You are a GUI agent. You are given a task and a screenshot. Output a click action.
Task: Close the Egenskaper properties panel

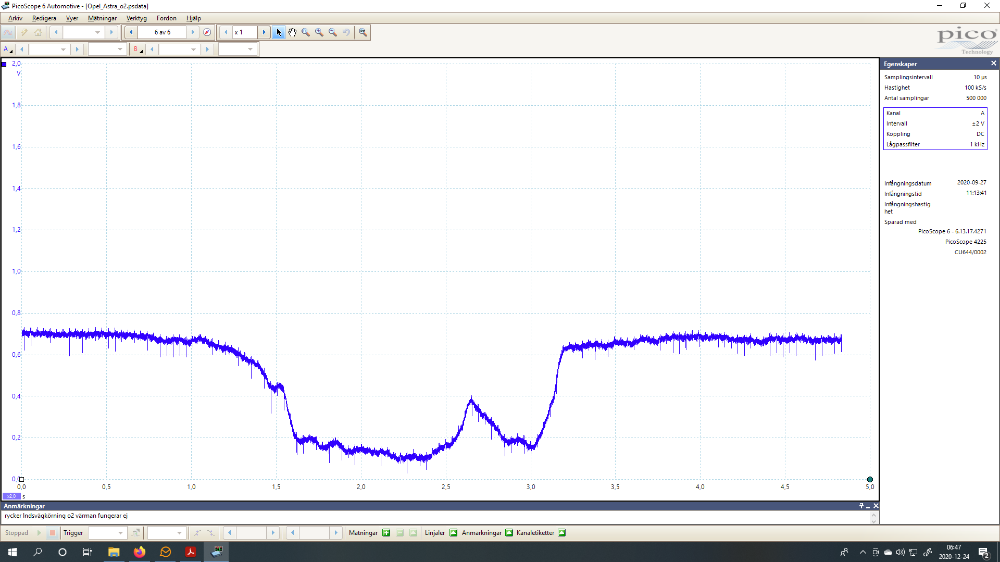click(993, 63)
